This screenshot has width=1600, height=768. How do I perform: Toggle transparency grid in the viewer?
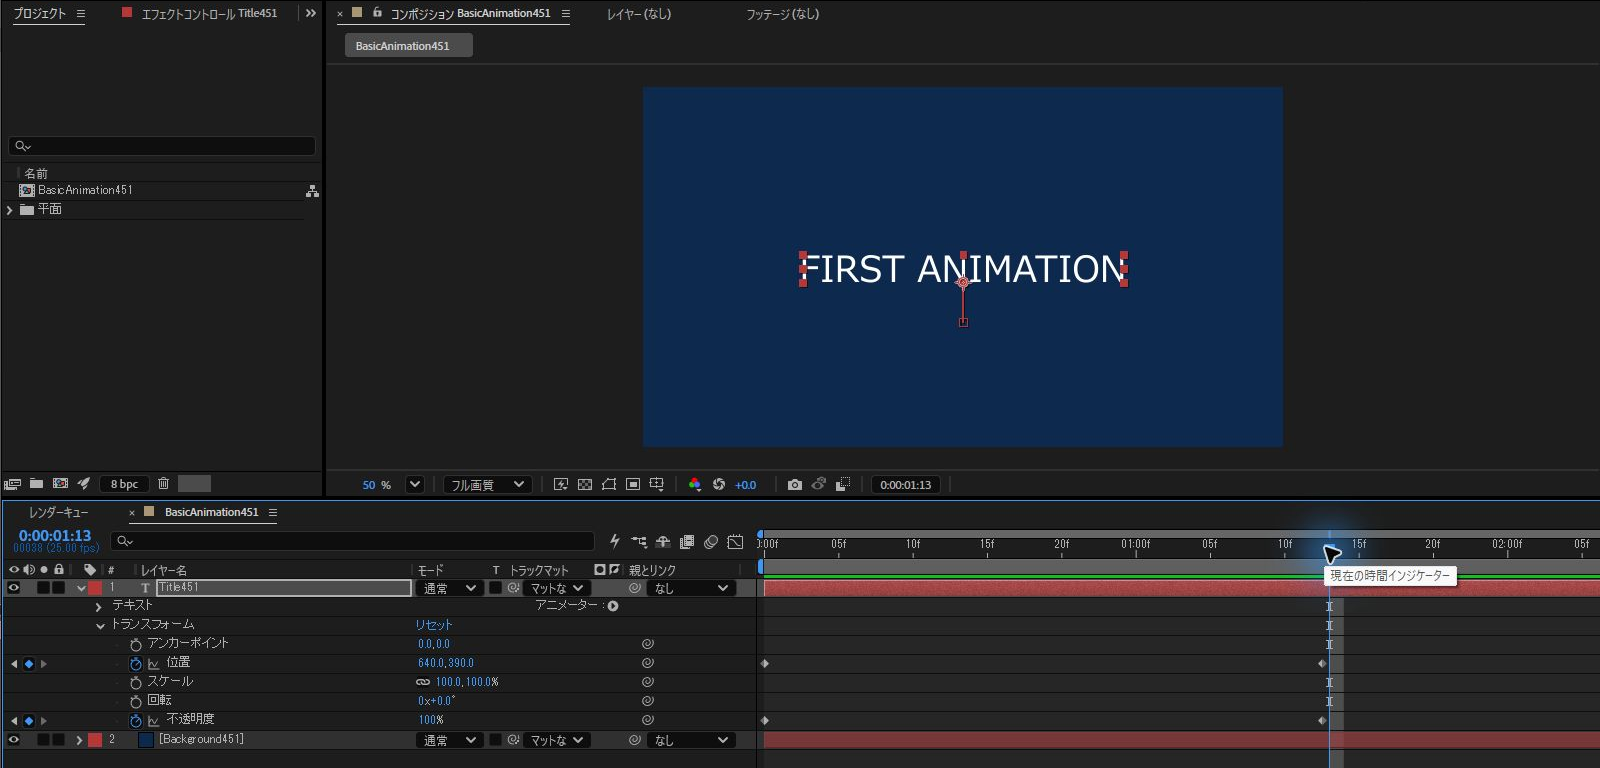coord(585,485)
